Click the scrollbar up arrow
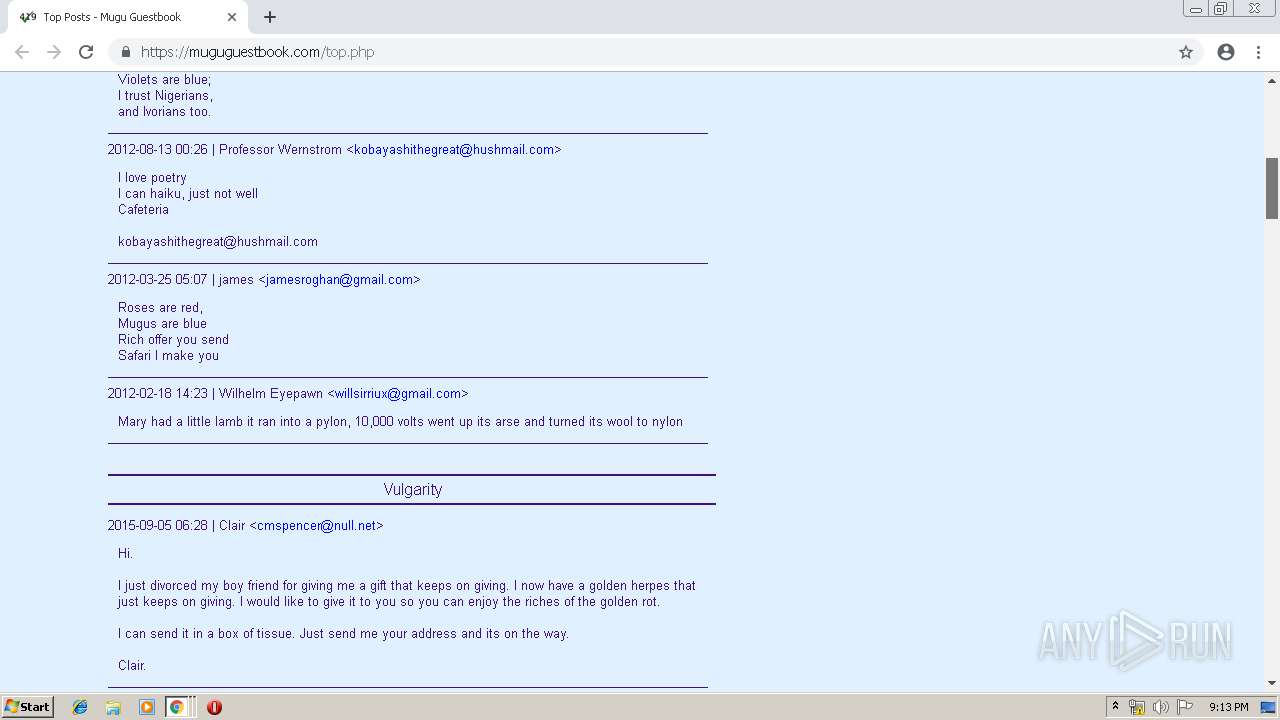Image resolution: width=1280 pixels, height=720 pixels. click(1272, 79)
